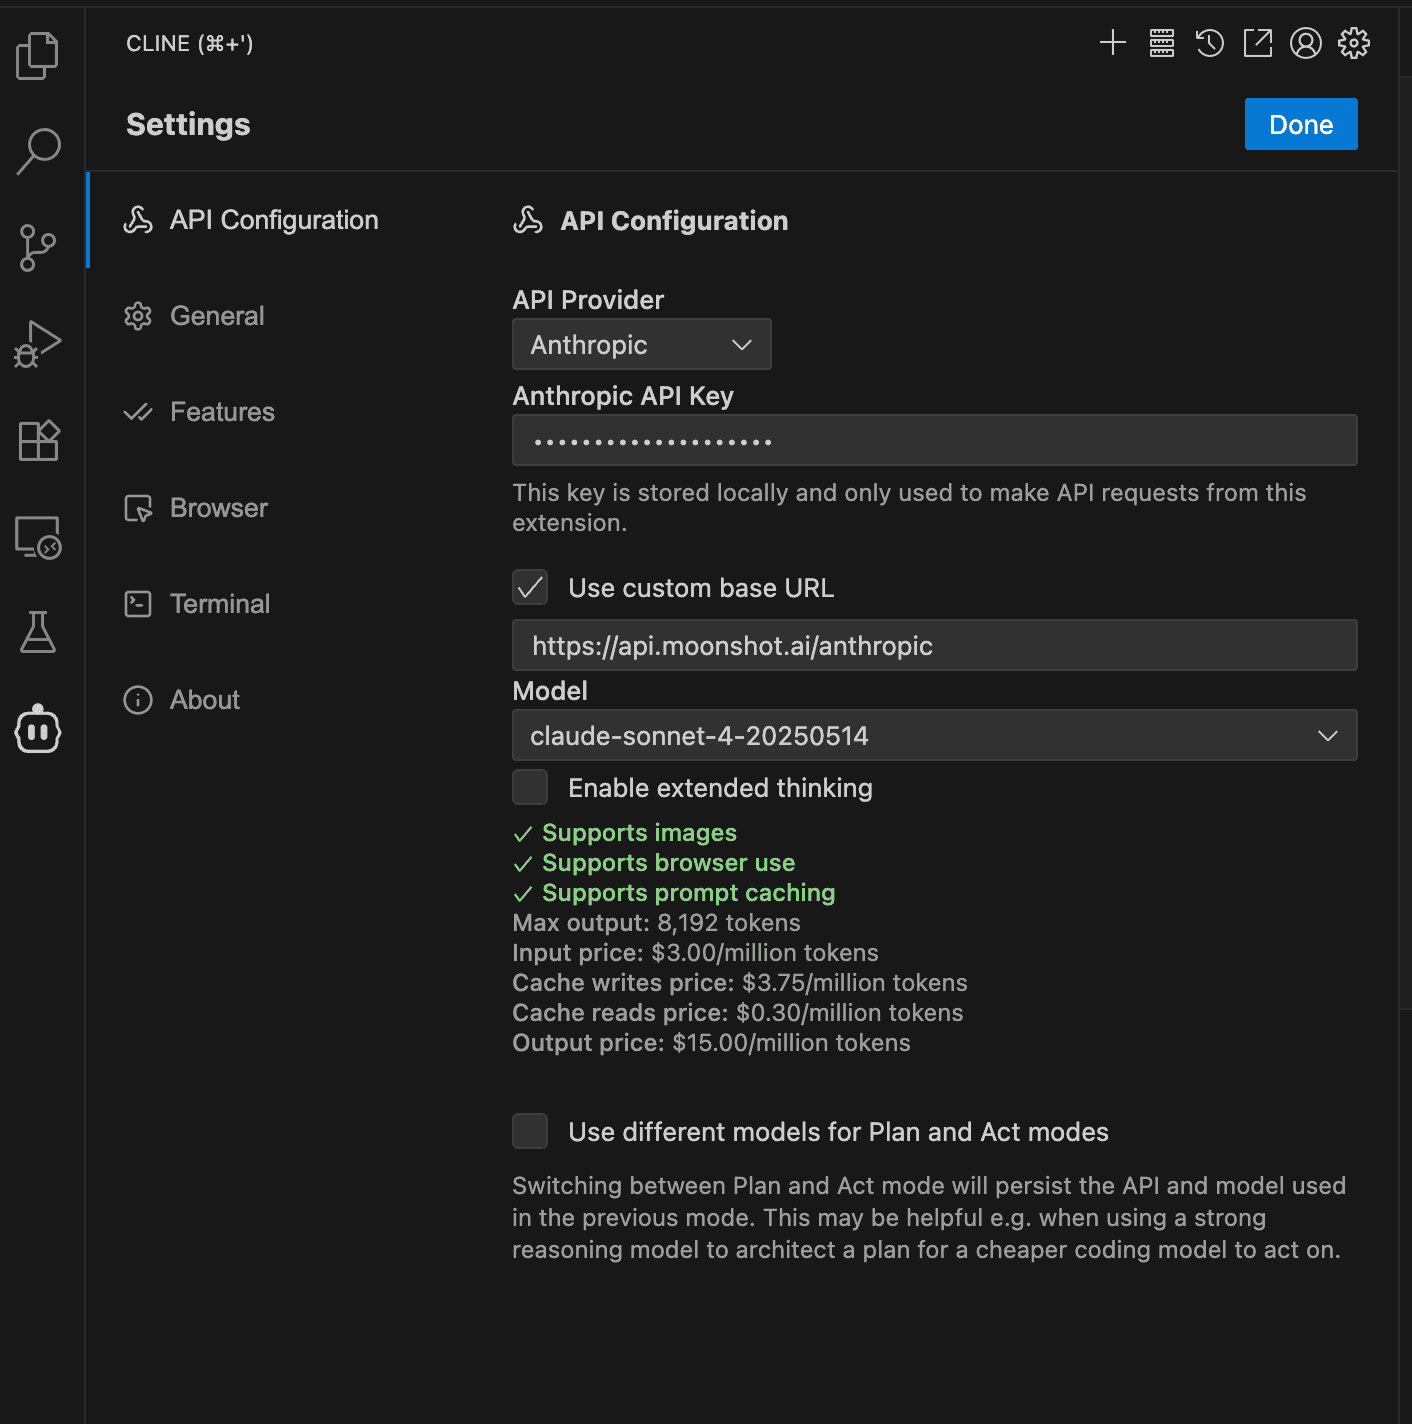
Task: Click the Done button
Action: 1301,124
